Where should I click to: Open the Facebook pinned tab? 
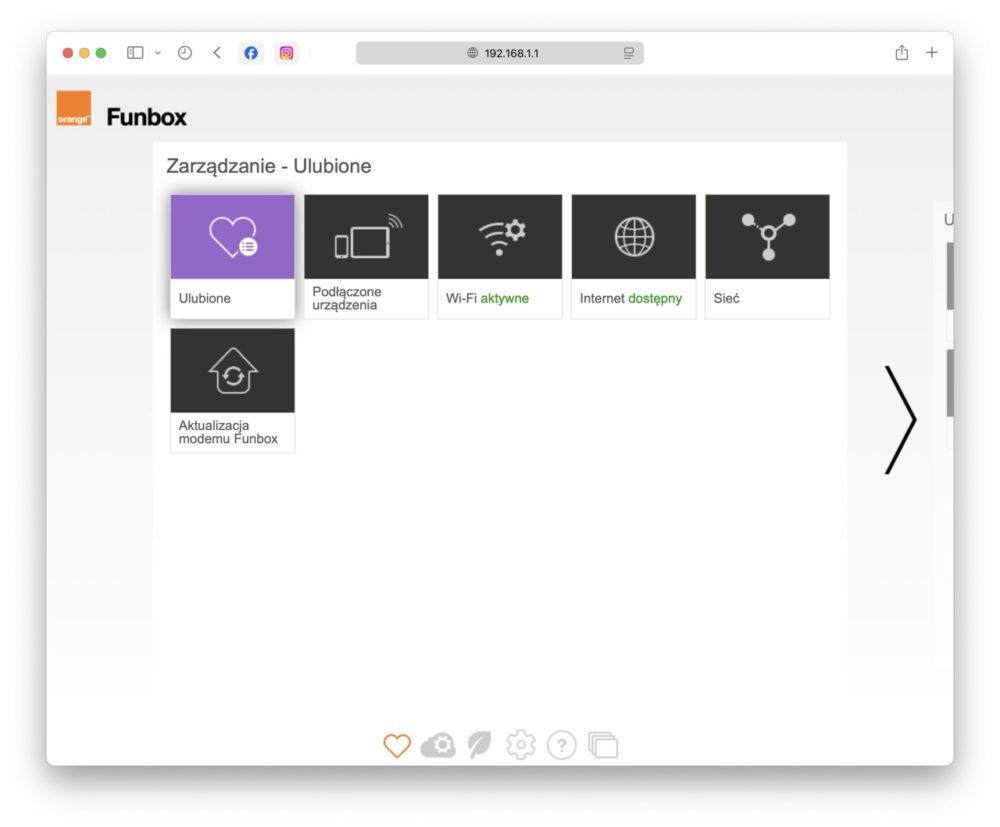[x=251, y=53]
